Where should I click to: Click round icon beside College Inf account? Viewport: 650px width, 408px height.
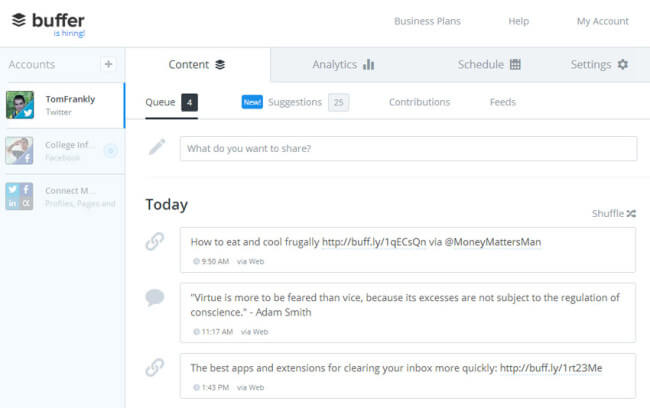coord(110,151)
